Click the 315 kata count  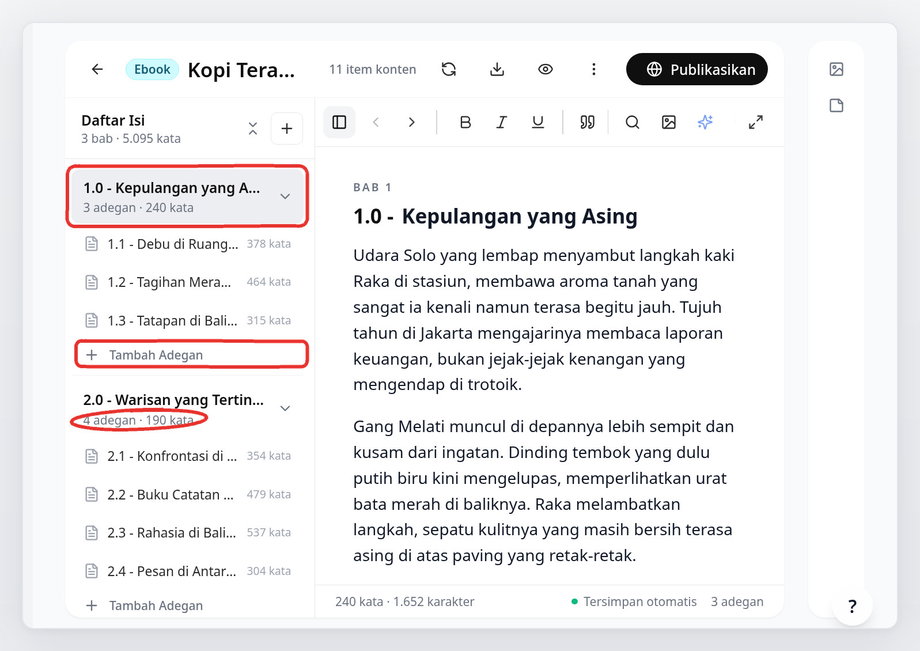(269, 321)
